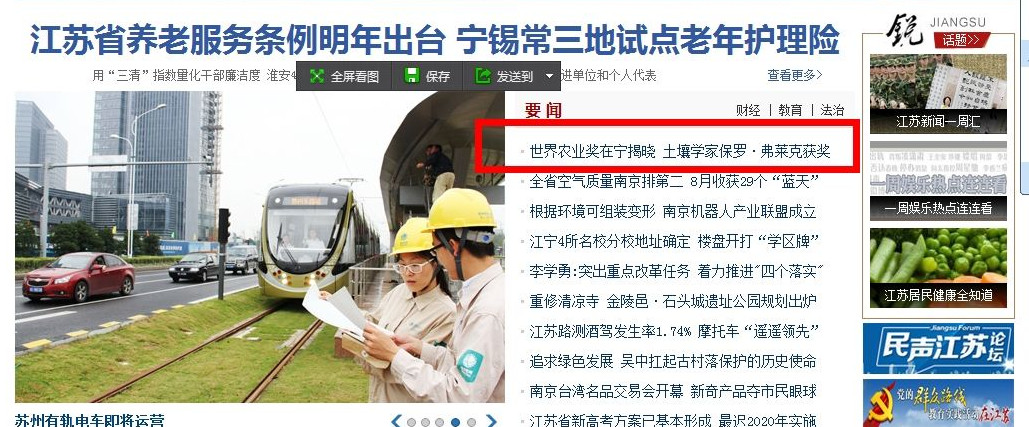Switch to the 财经 tab

point(748,110)
